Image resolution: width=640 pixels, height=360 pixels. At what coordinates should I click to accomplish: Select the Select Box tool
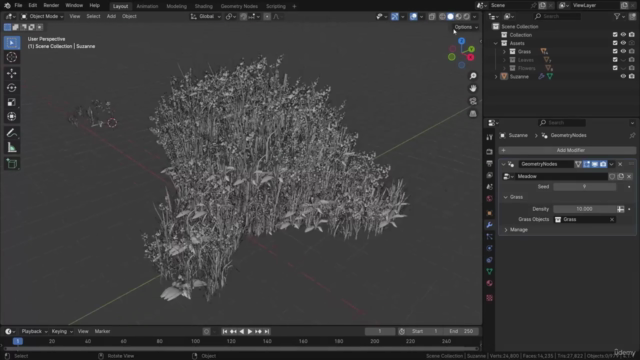[x=11, y=43]
